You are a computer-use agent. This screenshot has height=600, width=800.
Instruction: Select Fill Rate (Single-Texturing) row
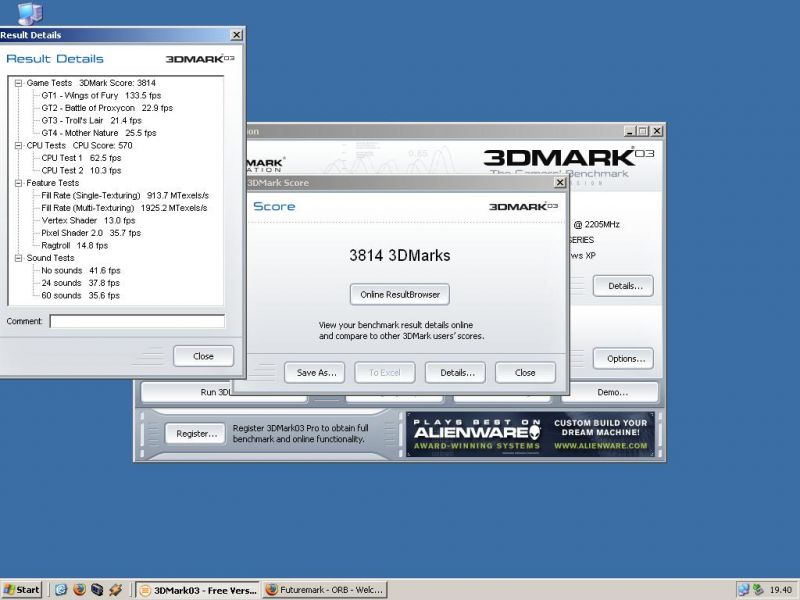(x=125, y=195)
